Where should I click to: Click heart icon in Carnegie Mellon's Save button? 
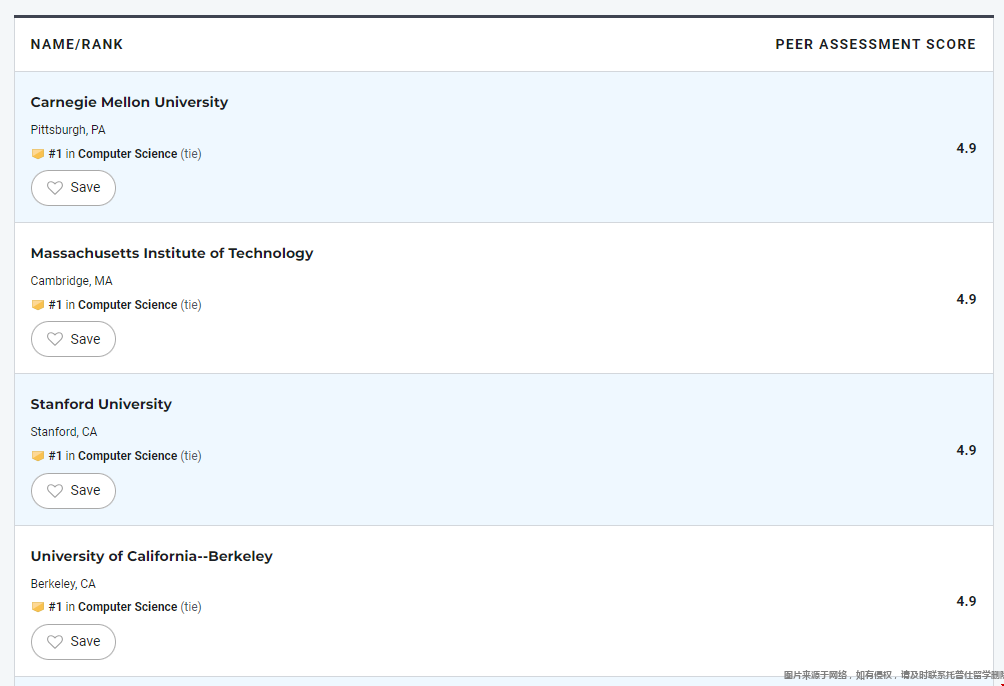pos(55,188)
